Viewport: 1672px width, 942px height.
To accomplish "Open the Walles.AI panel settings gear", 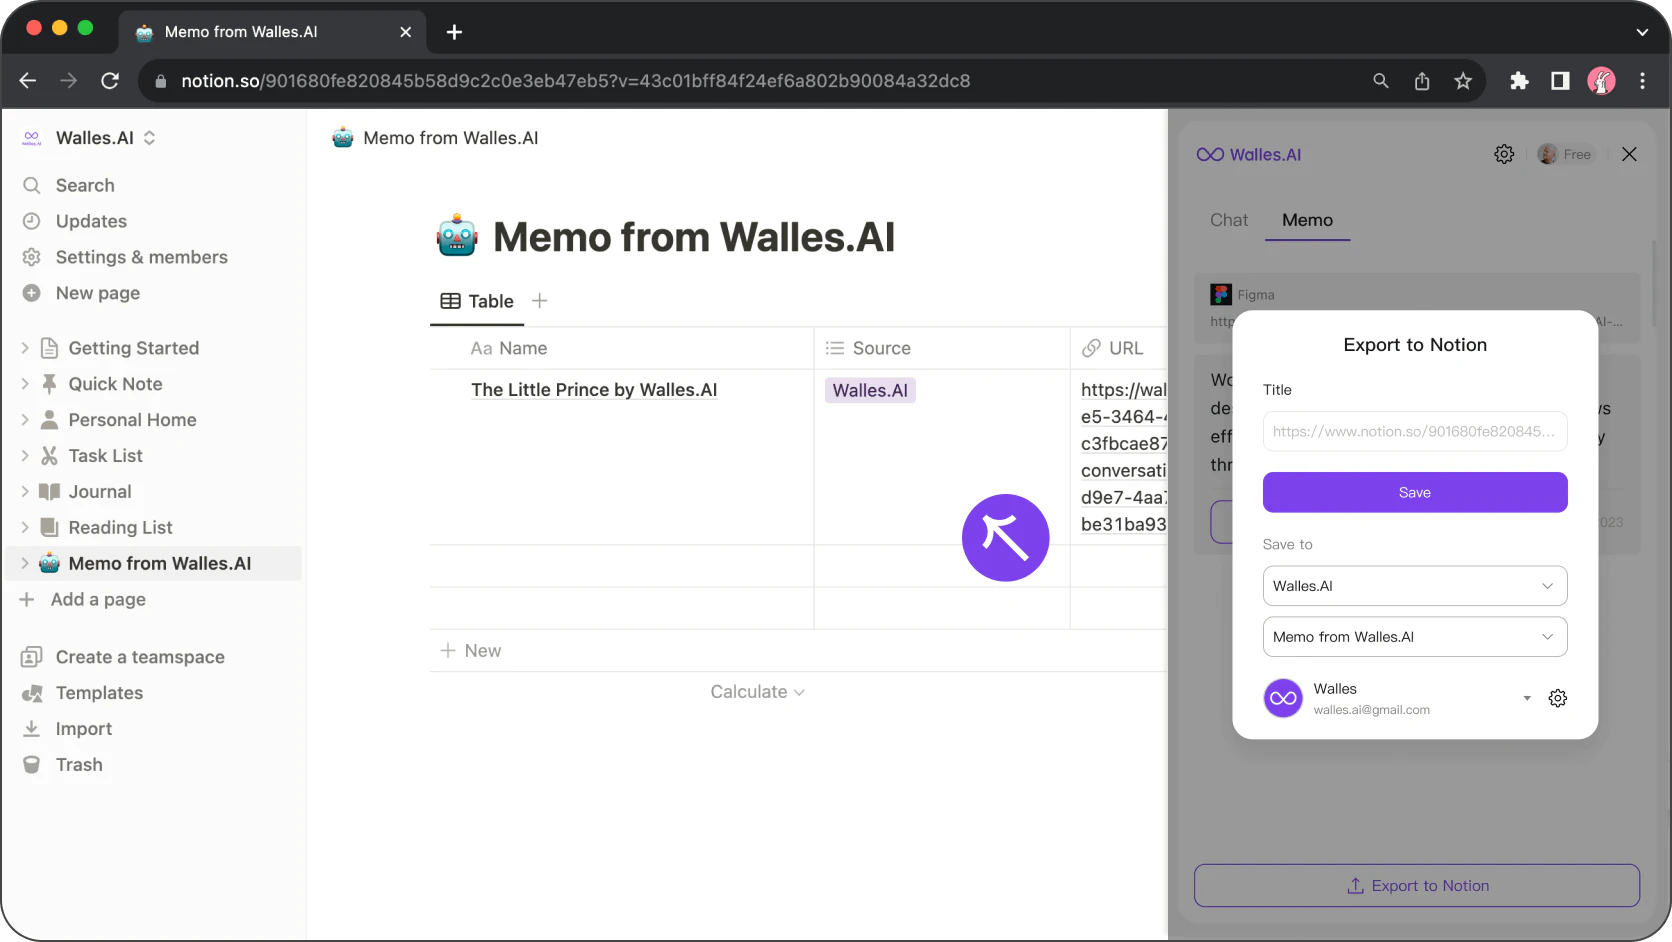I will [1504, 154].
